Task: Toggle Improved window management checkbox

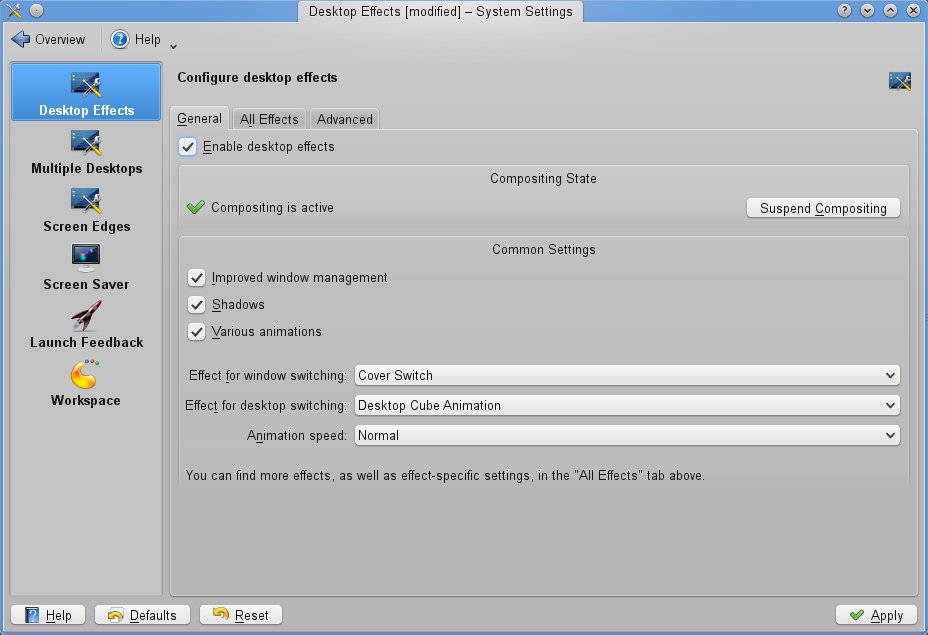Action: point(196,278)
